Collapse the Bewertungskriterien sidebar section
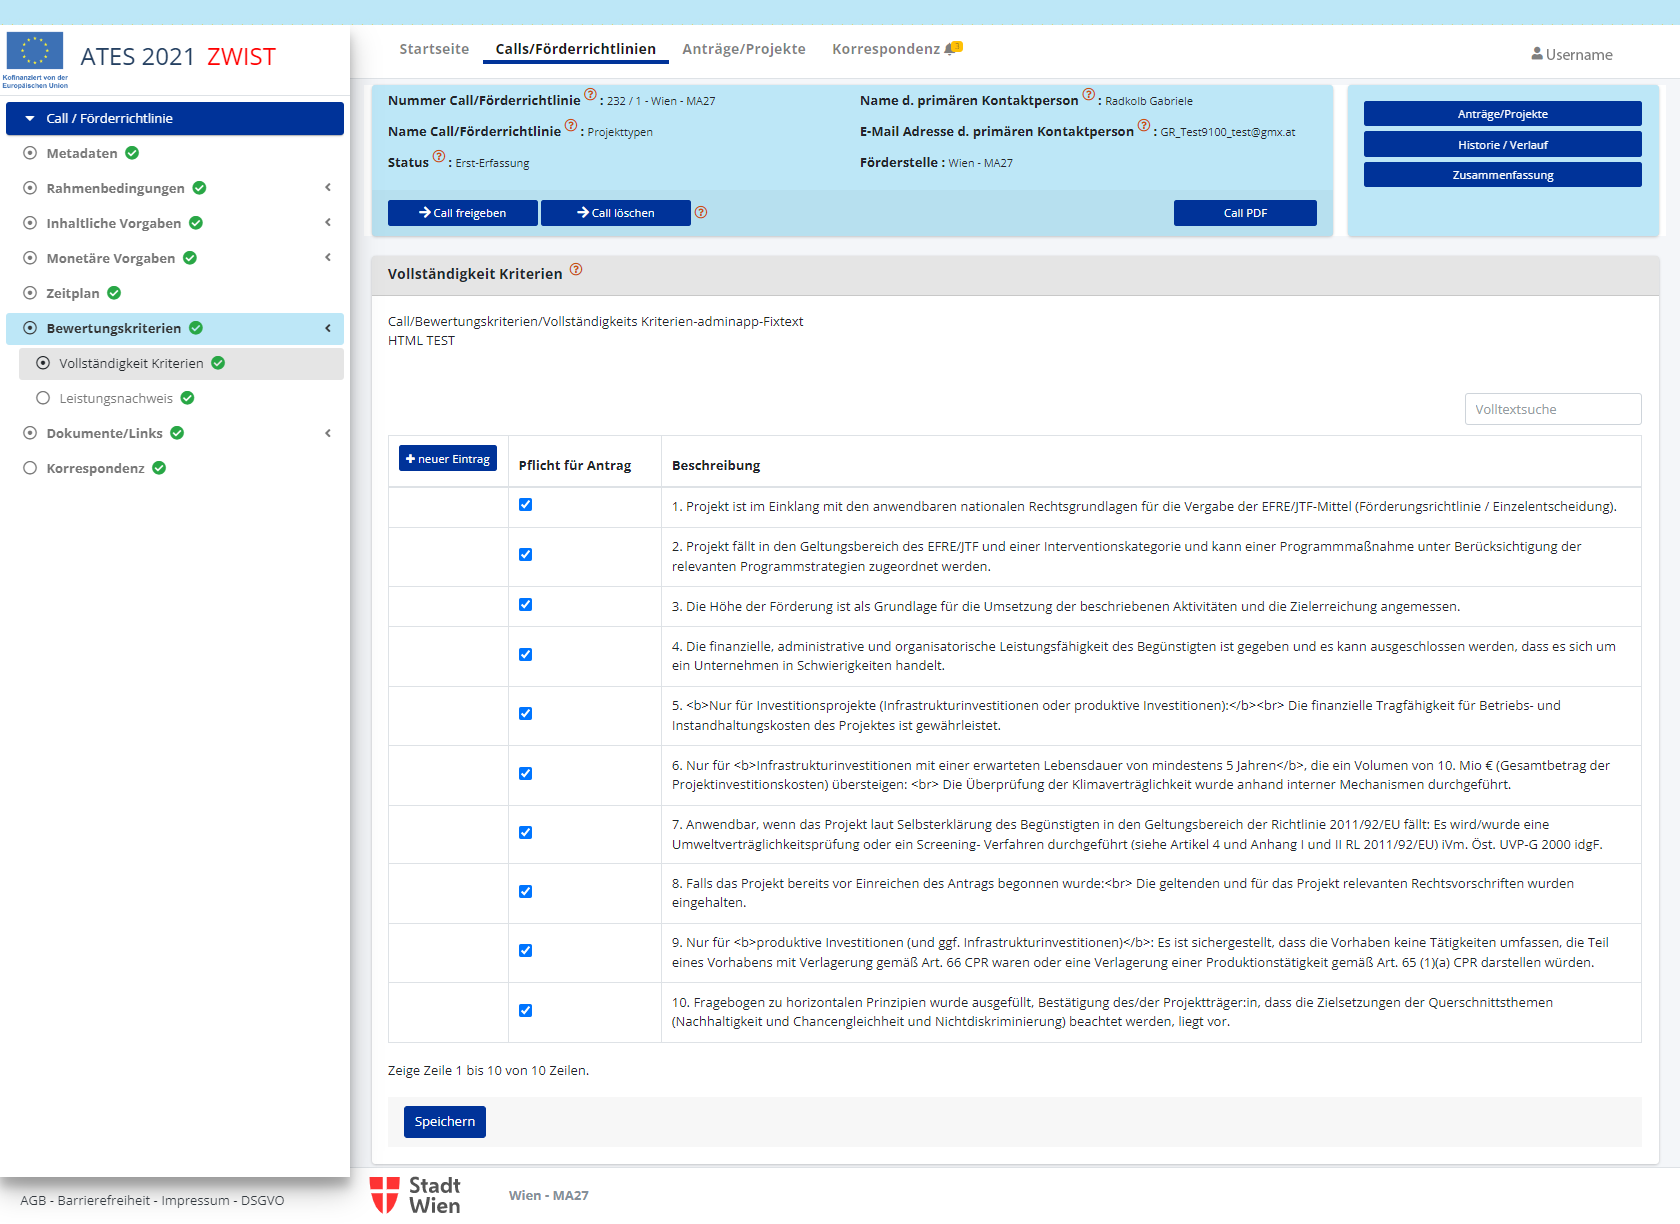Screen dimensions: 1680x1224 pos(327,328)
